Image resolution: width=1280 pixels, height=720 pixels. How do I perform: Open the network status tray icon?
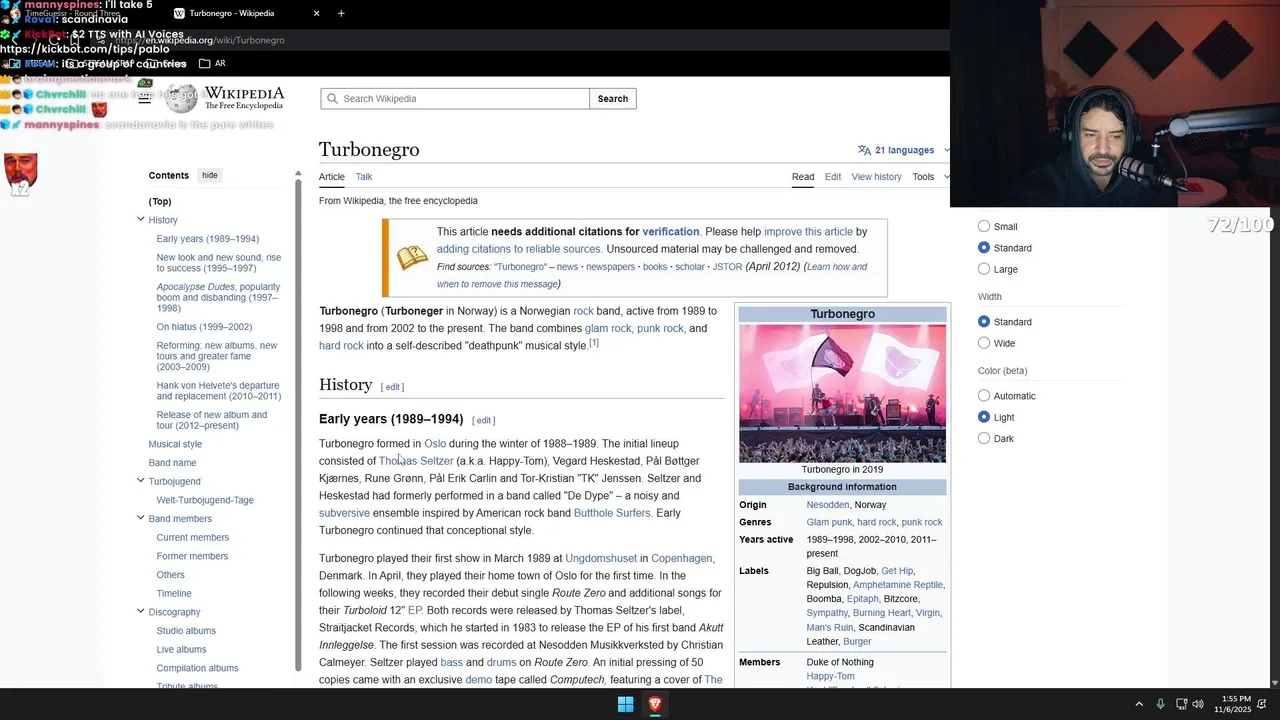(x=1181, y=704)
